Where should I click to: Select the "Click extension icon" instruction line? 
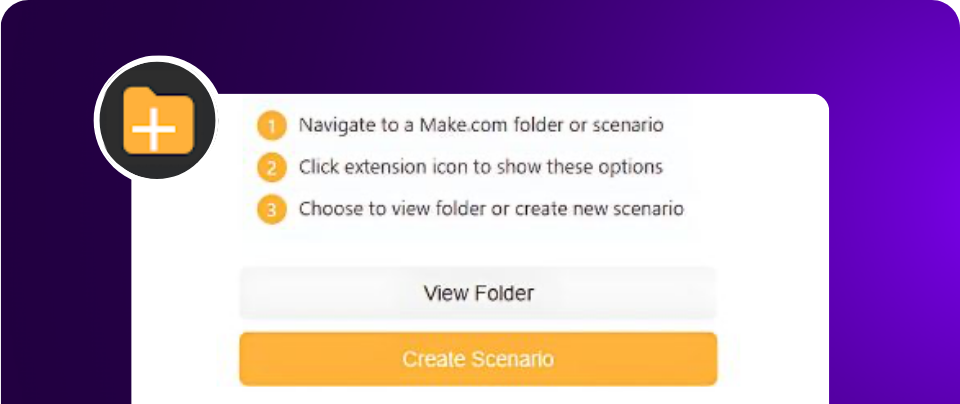pyautogui.click(x=480, y=167)
